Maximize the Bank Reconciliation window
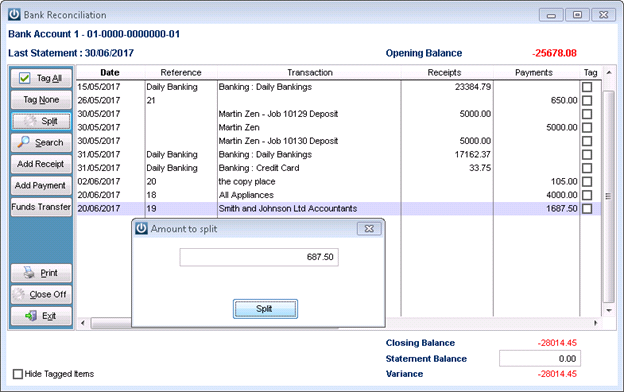 pyautogui.click(x=577, y=15)
